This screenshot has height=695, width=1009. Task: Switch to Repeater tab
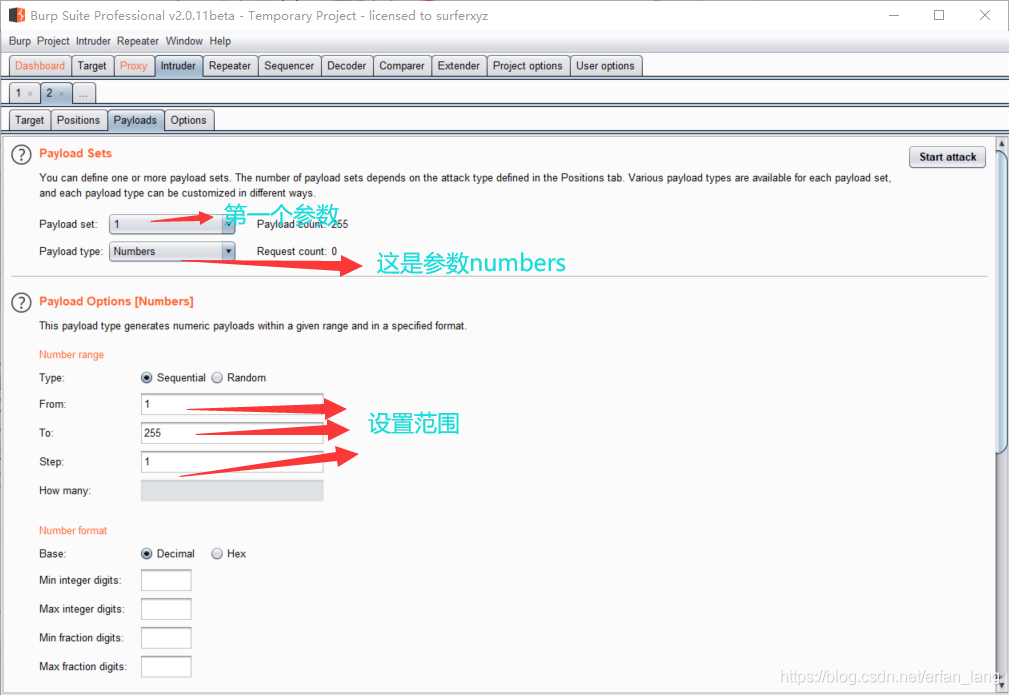pos(230,66)
